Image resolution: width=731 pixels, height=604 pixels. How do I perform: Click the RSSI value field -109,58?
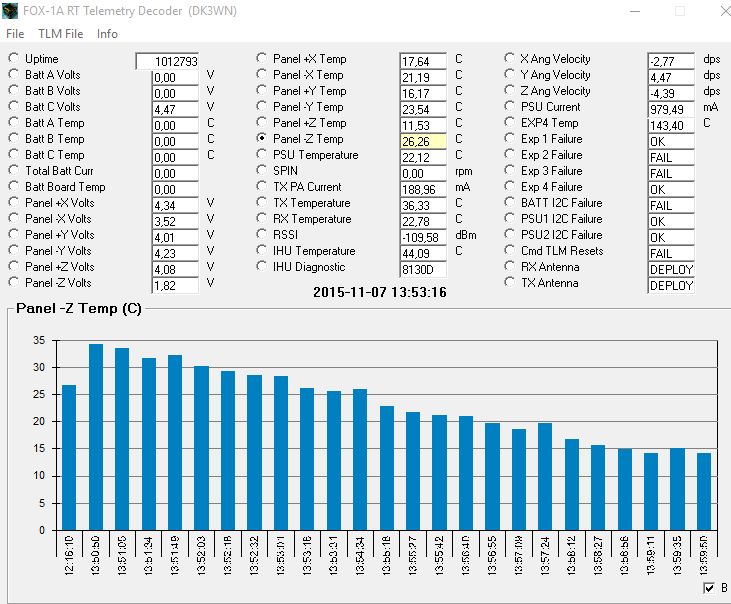423,237
